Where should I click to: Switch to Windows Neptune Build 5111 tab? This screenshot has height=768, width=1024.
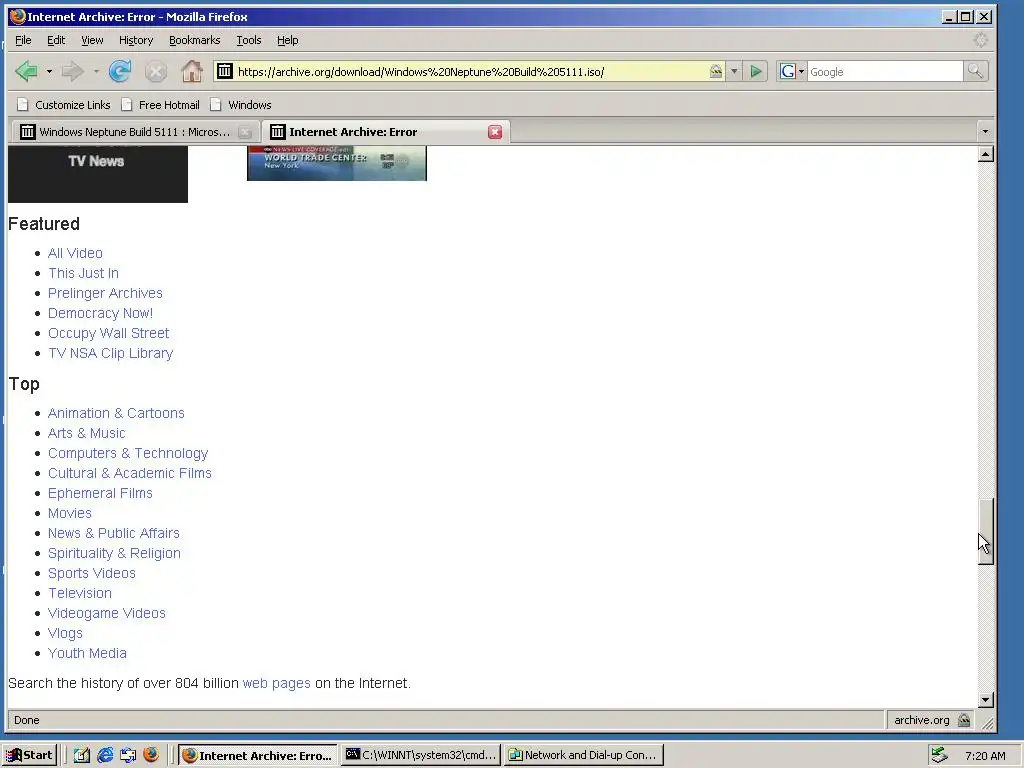tap(134, 132)
